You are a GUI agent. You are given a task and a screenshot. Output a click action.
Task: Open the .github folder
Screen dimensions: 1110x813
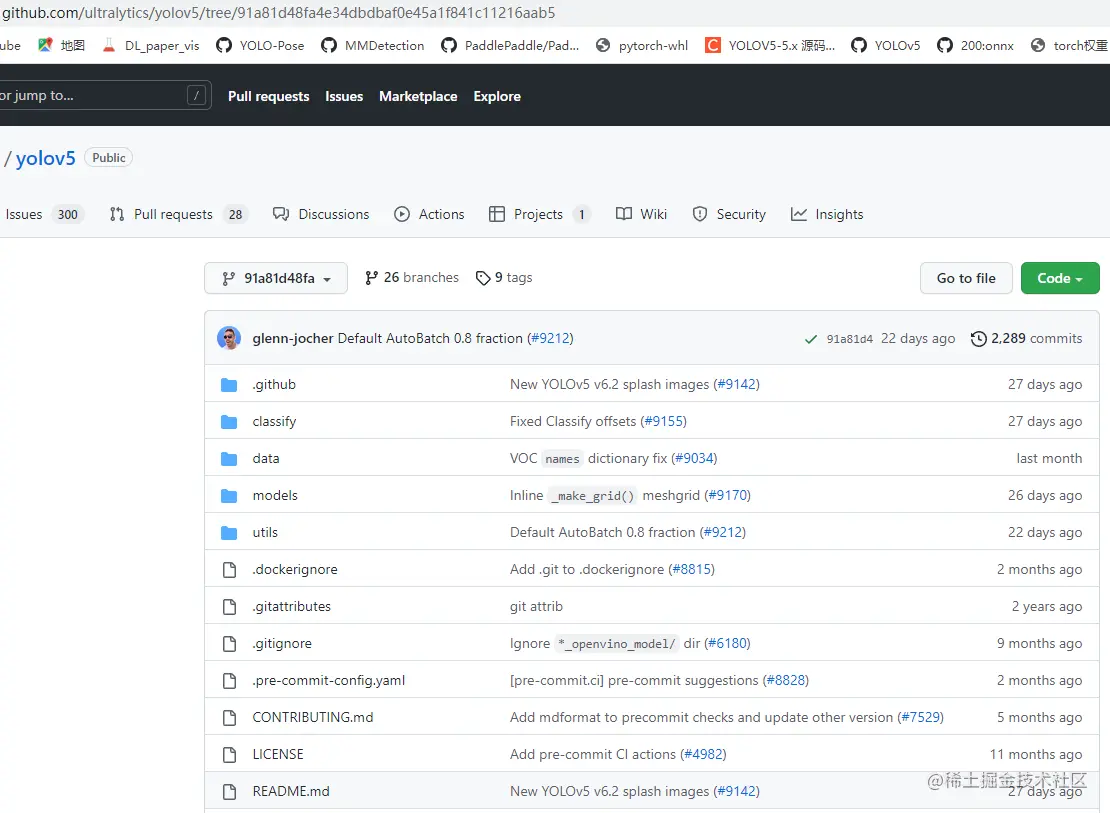[x=274, y=385]
